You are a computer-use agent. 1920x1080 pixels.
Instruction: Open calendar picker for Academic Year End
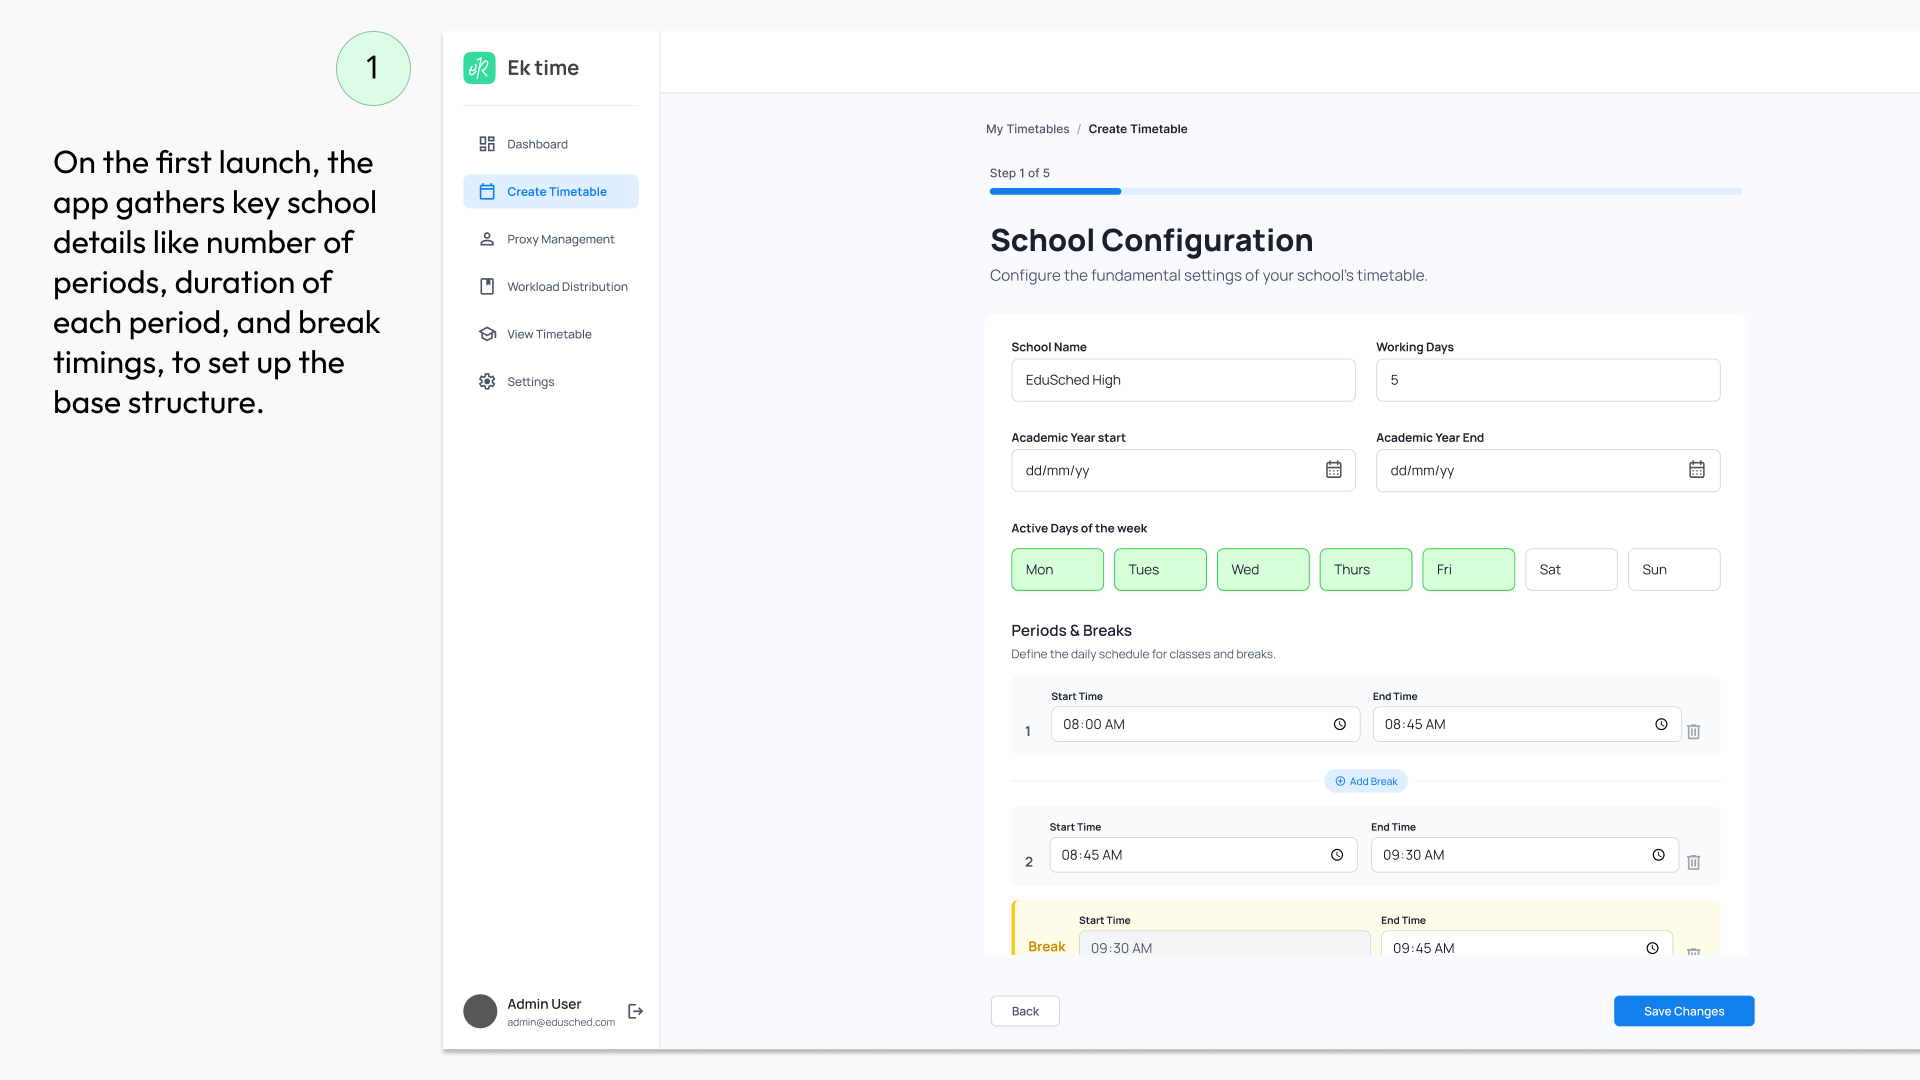[x=1697, y=470]
